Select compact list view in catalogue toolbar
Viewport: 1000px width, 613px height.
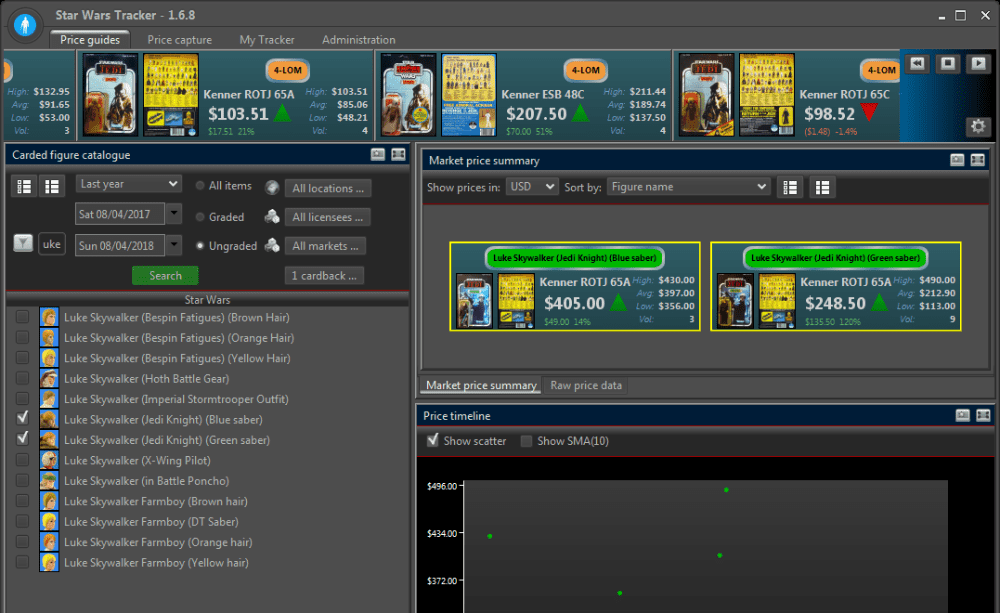[x=52, y=186]
